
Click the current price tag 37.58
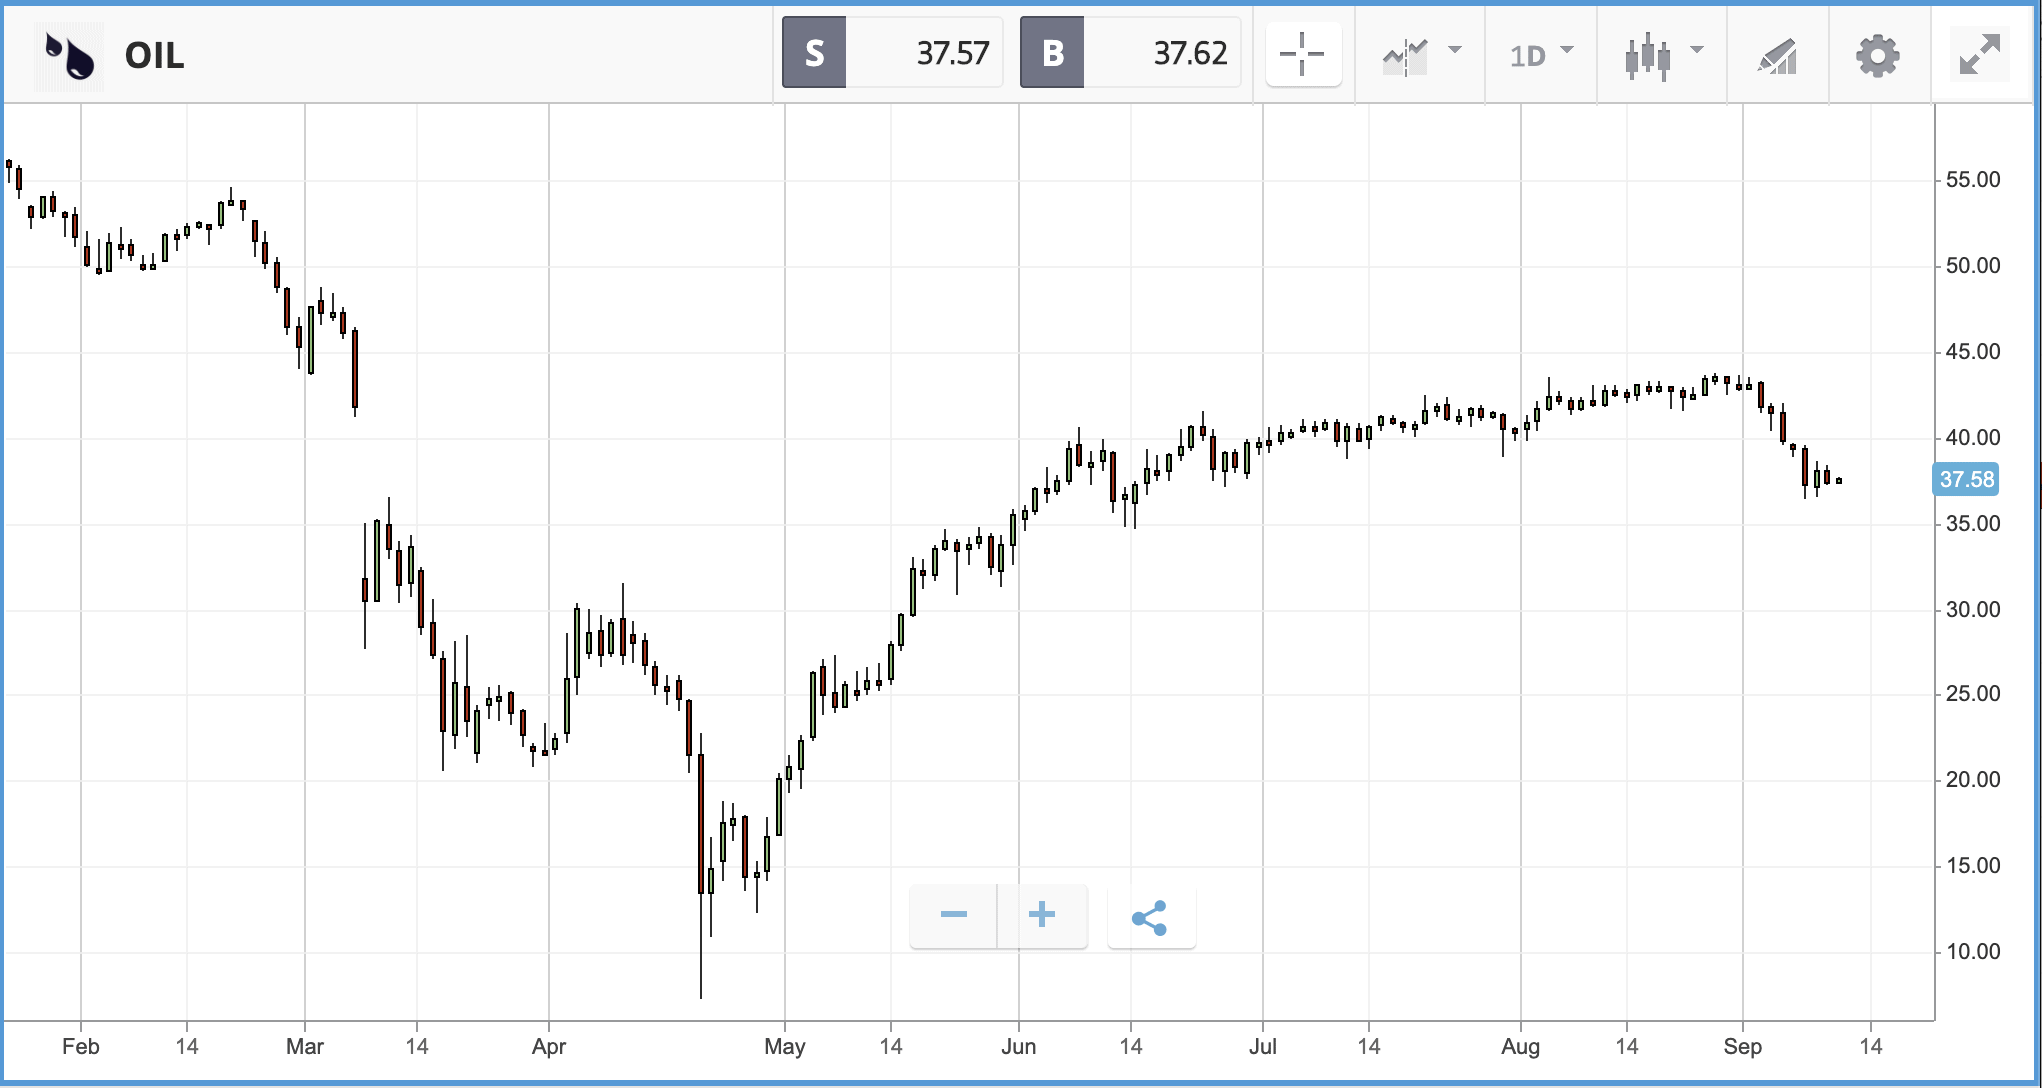click(x=1966, y=479)
